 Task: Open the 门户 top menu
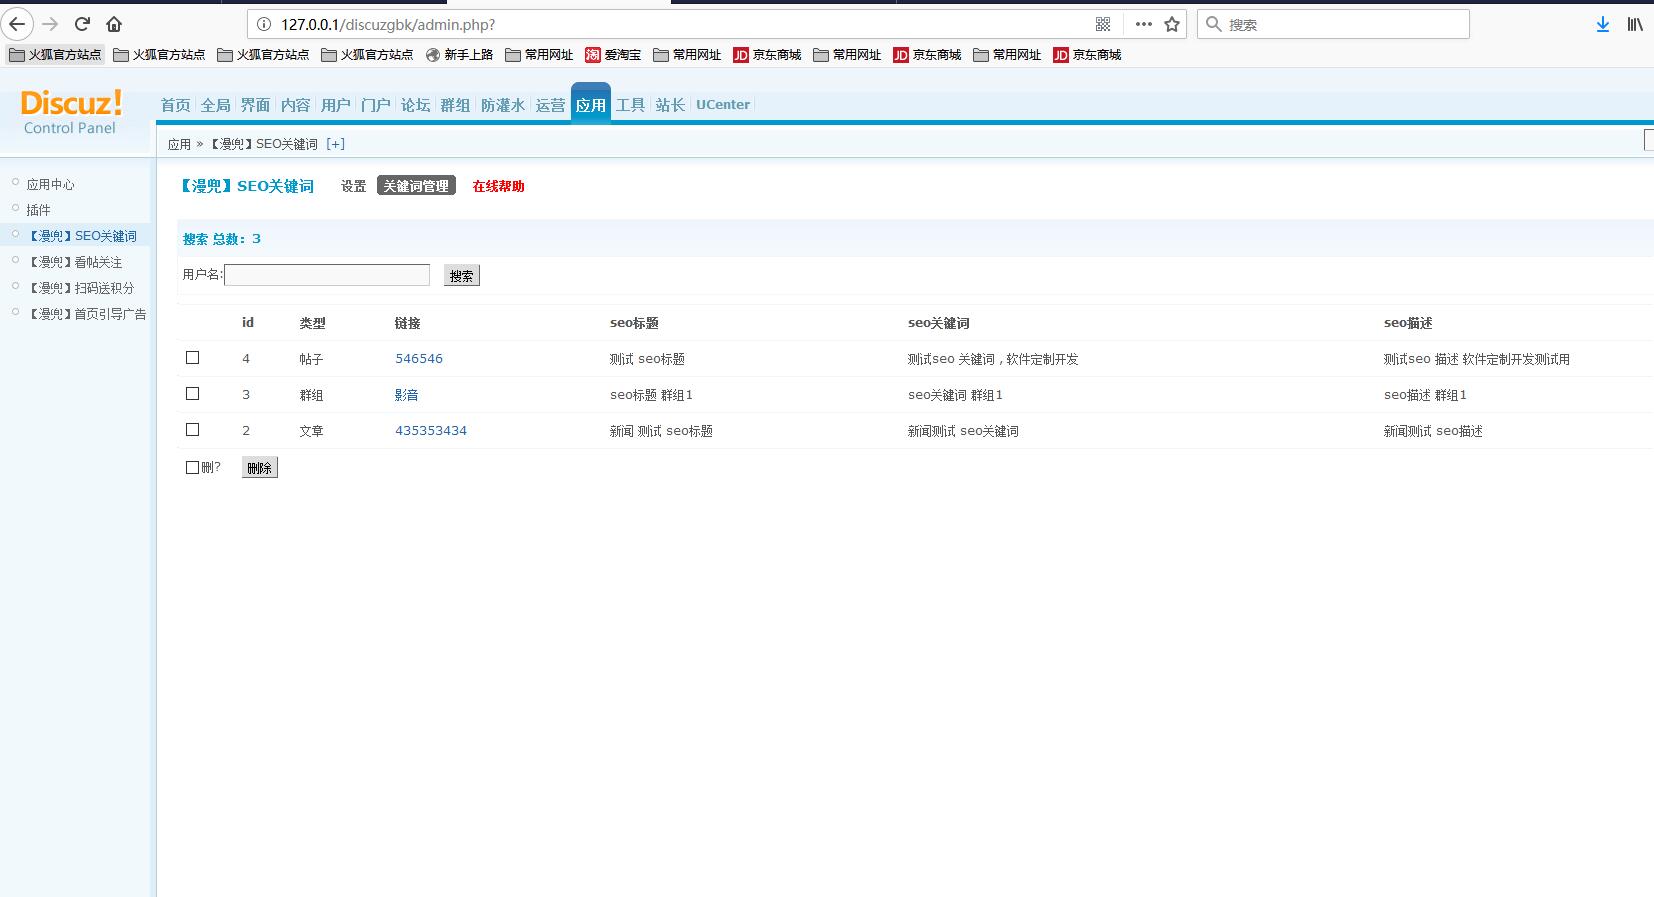(x=375, y=105)
